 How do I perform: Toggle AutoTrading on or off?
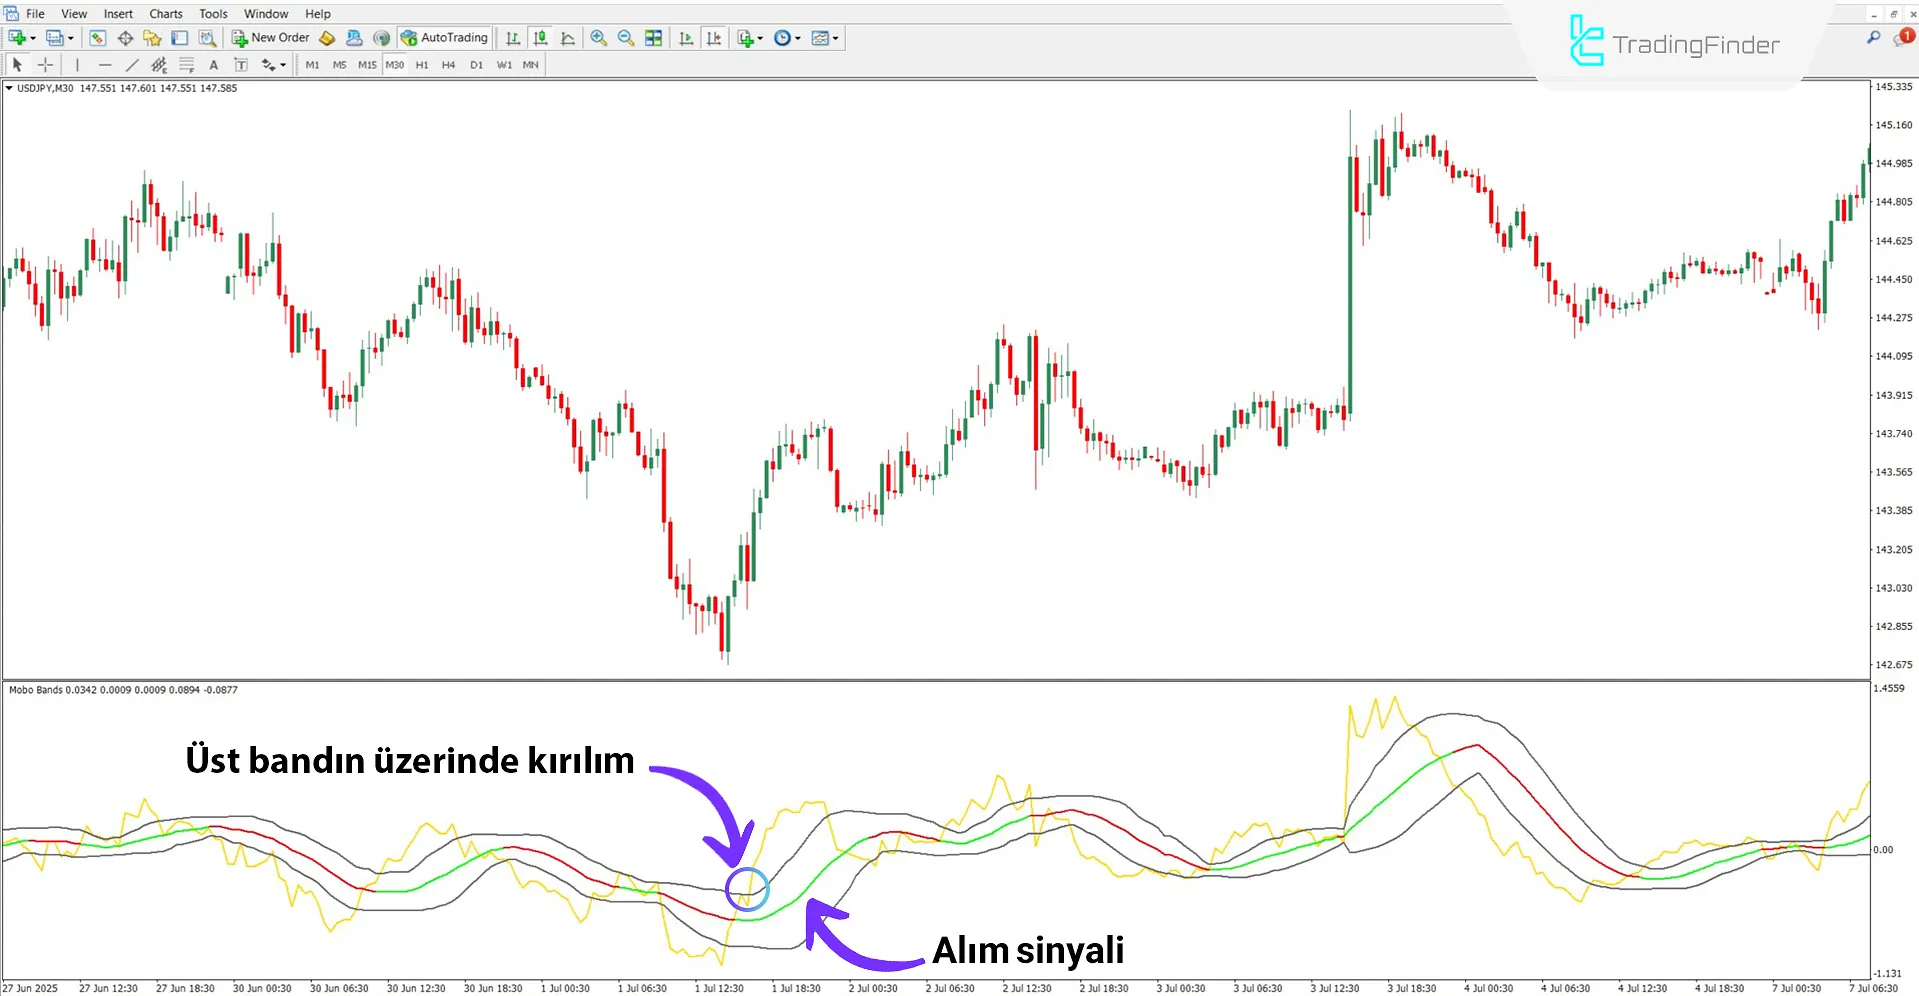[x=444, y=37]
